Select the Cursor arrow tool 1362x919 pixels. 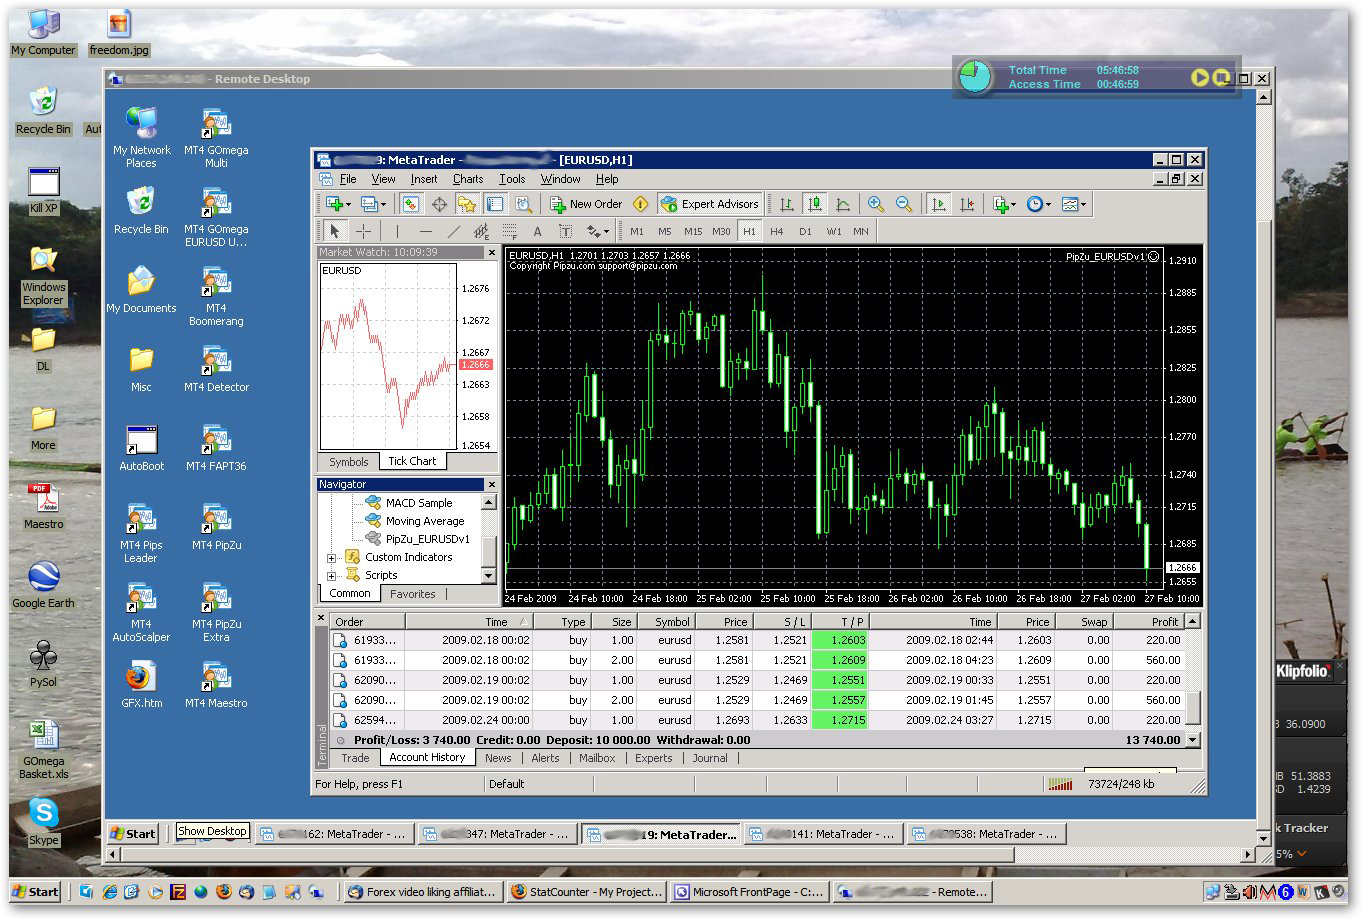[x=335, y=231]
